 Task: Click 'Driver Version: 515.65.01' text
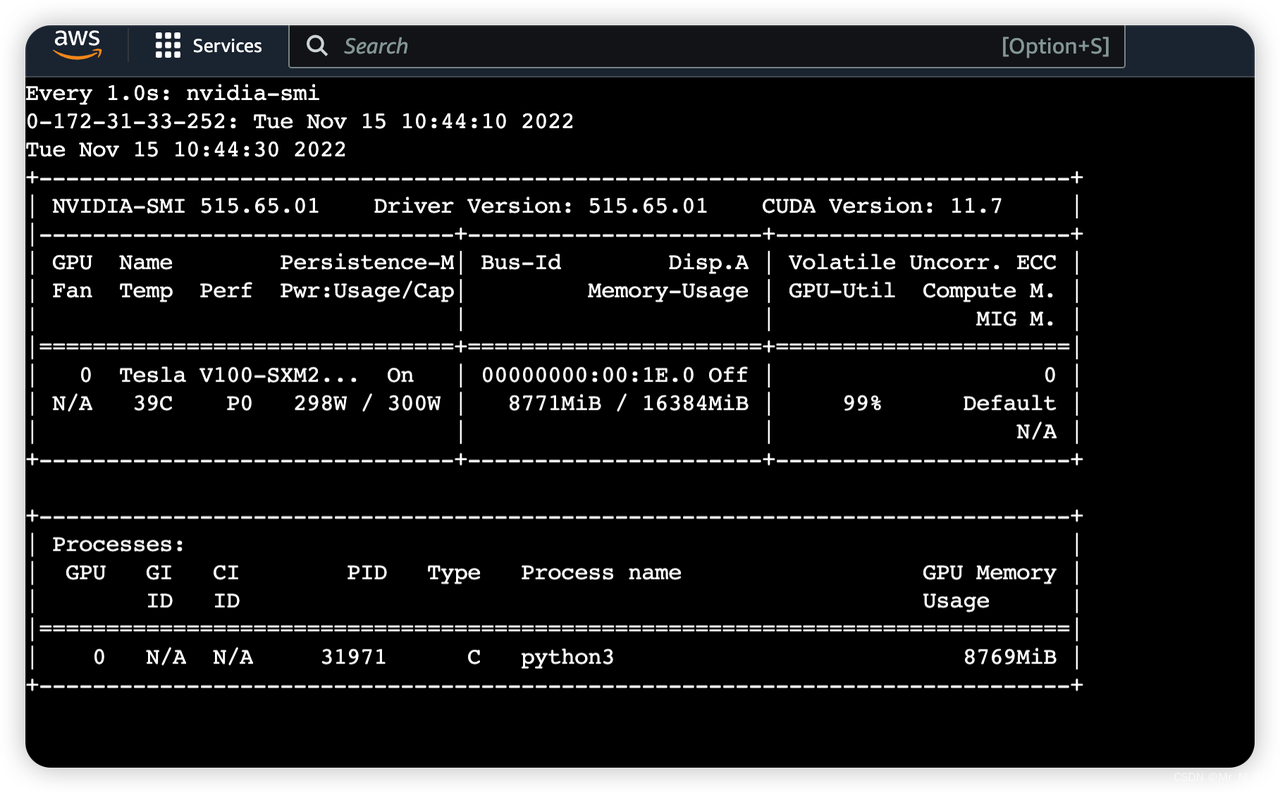pyautogui.click(x=540, y=206)
